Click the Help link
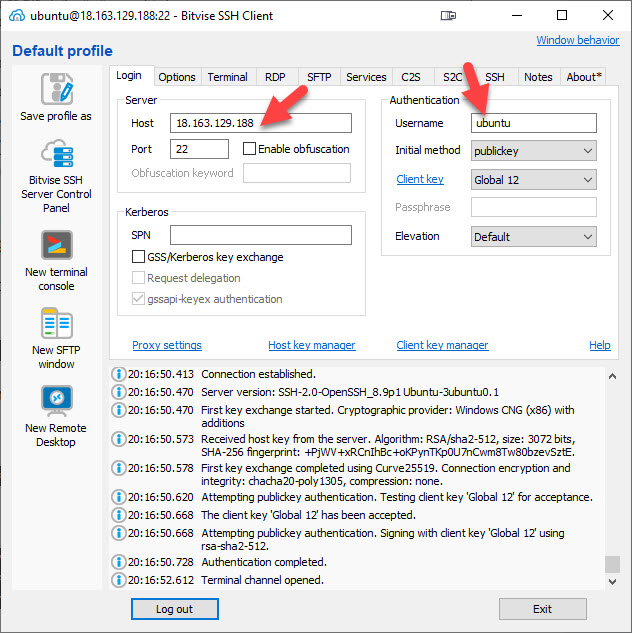This screenshot has height=633, width=632. (600, 345)
